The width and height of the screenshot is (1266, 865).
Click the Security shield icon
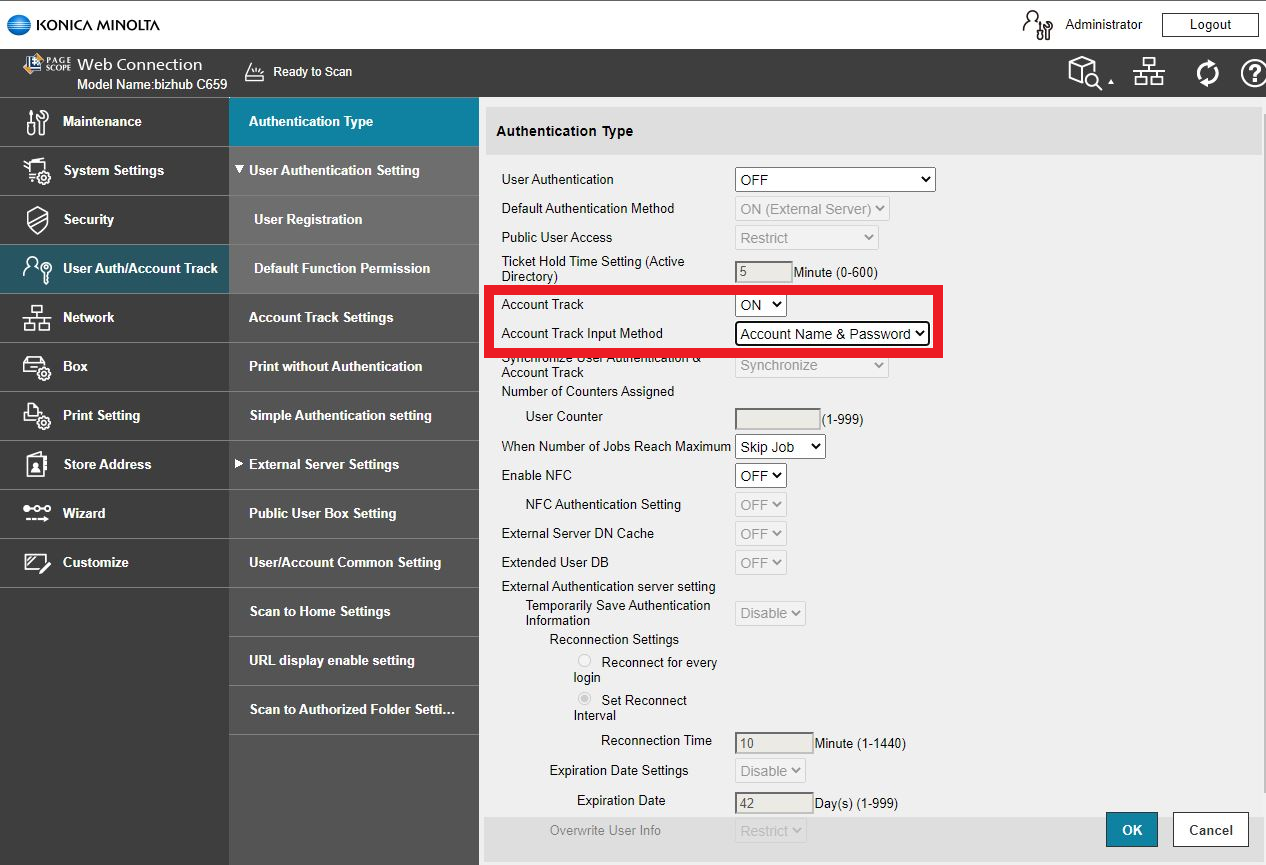click(37, 220)
